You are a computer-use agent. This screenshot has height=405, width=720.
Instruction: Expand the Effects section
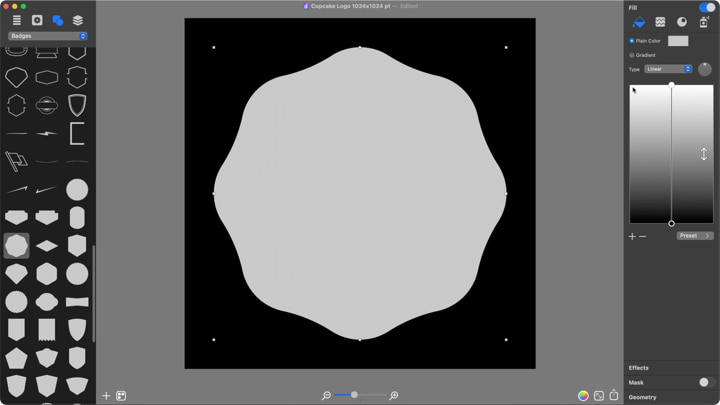tap(639, 368)
